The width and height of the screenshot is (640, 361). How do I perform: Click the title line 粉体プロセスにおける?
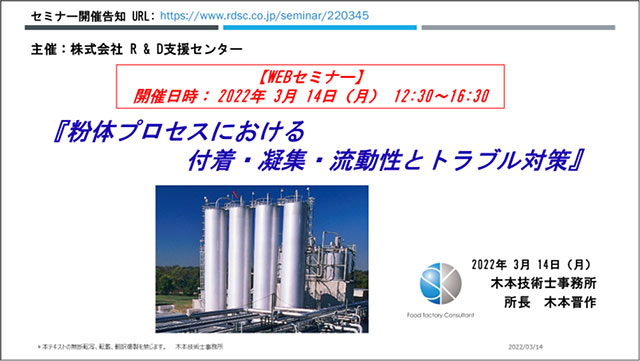[x=180, y=132]
